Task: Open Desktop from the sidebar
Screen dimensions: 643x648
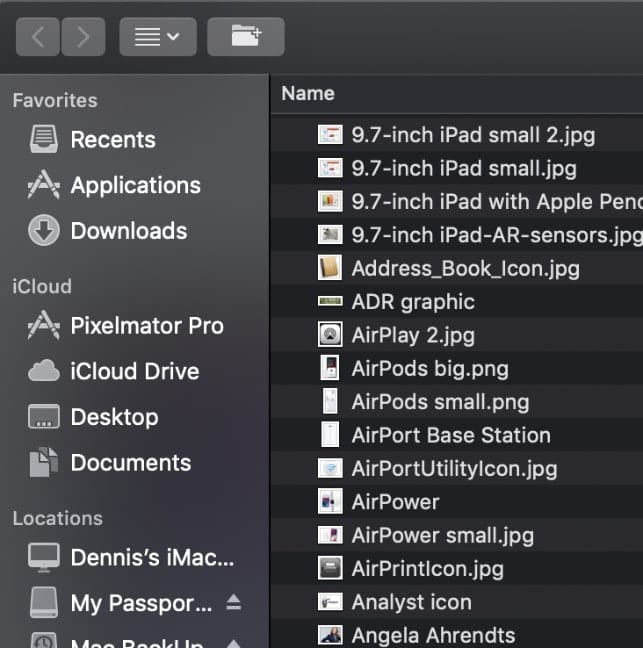Action: tap(114, 417)
